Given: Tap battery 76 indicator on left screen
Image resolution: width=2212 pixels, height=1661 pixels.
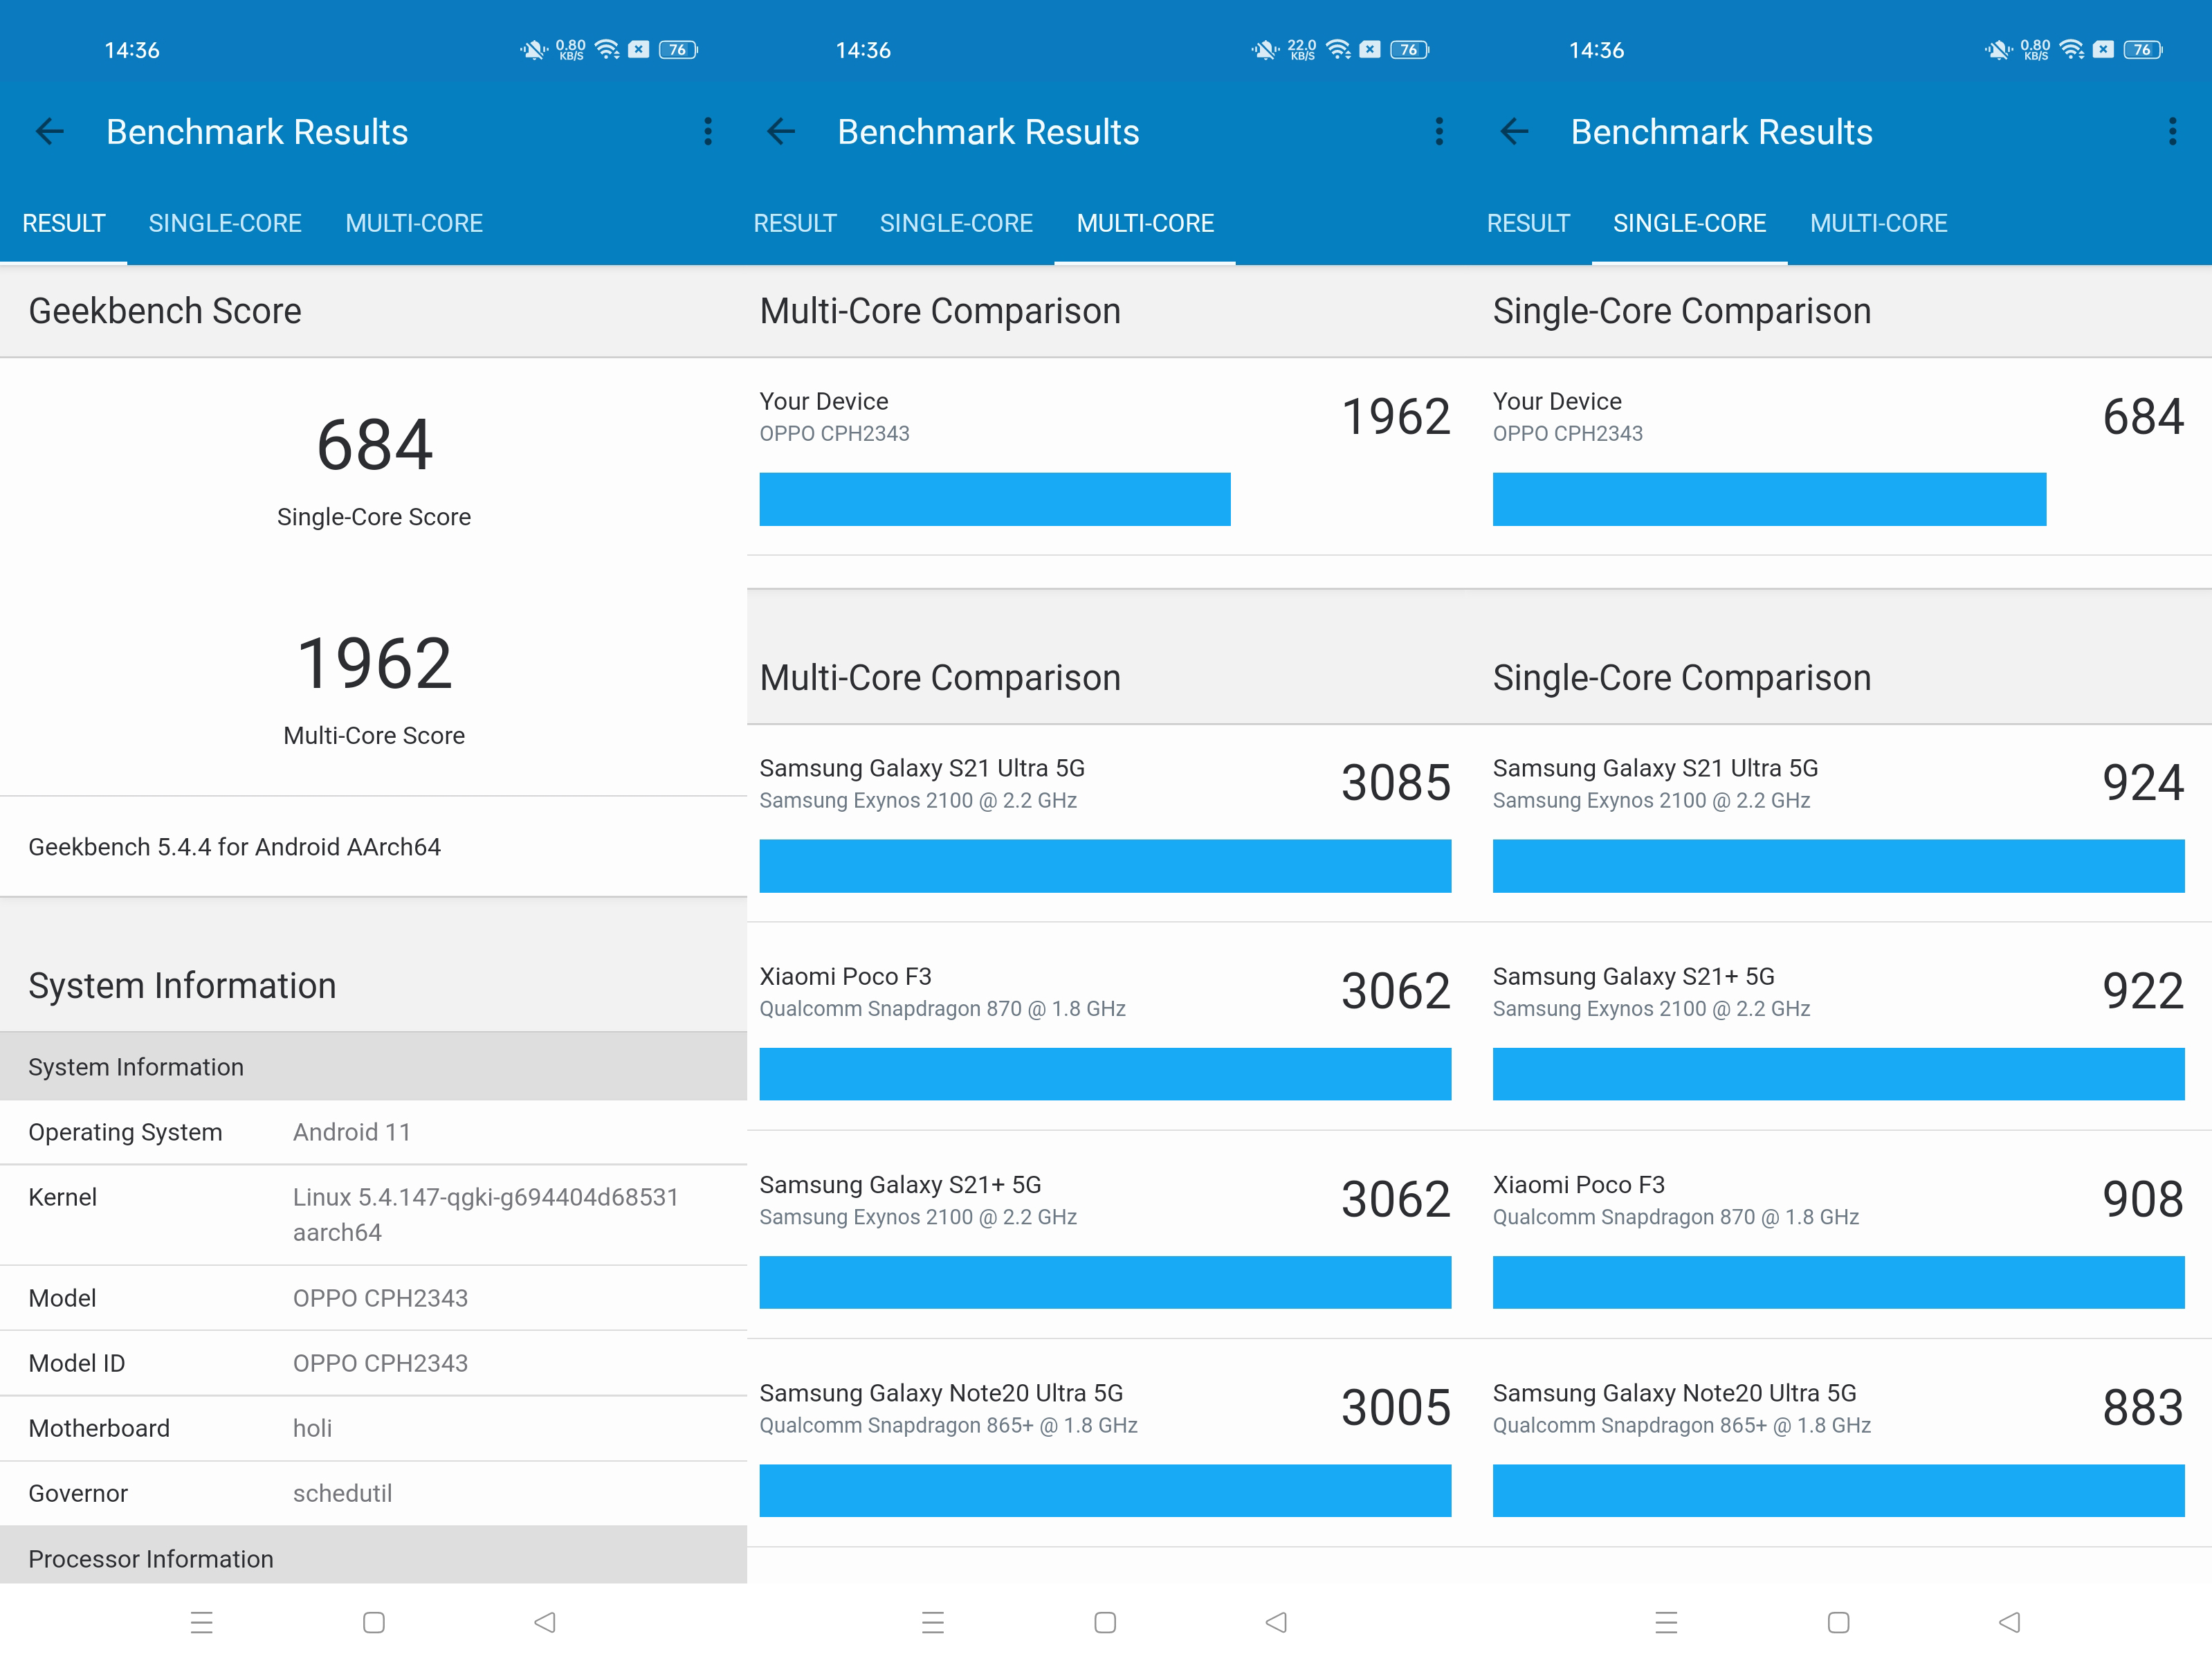Looking at the screenshot, I should 678,49.
